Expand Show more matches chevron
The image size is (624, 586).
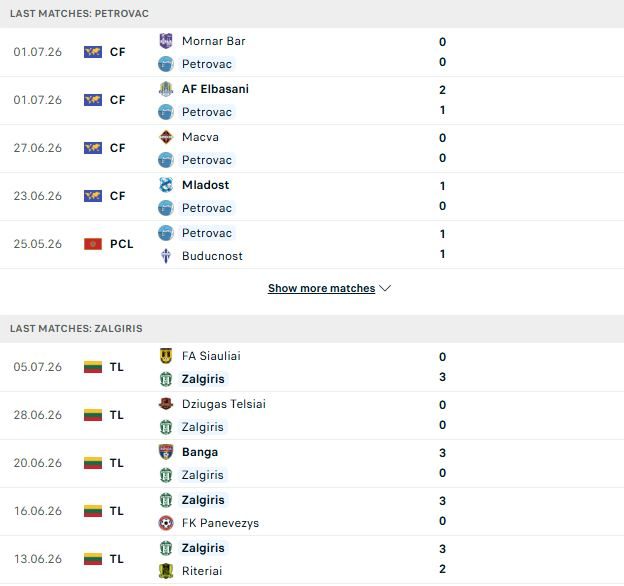[385, 288]
